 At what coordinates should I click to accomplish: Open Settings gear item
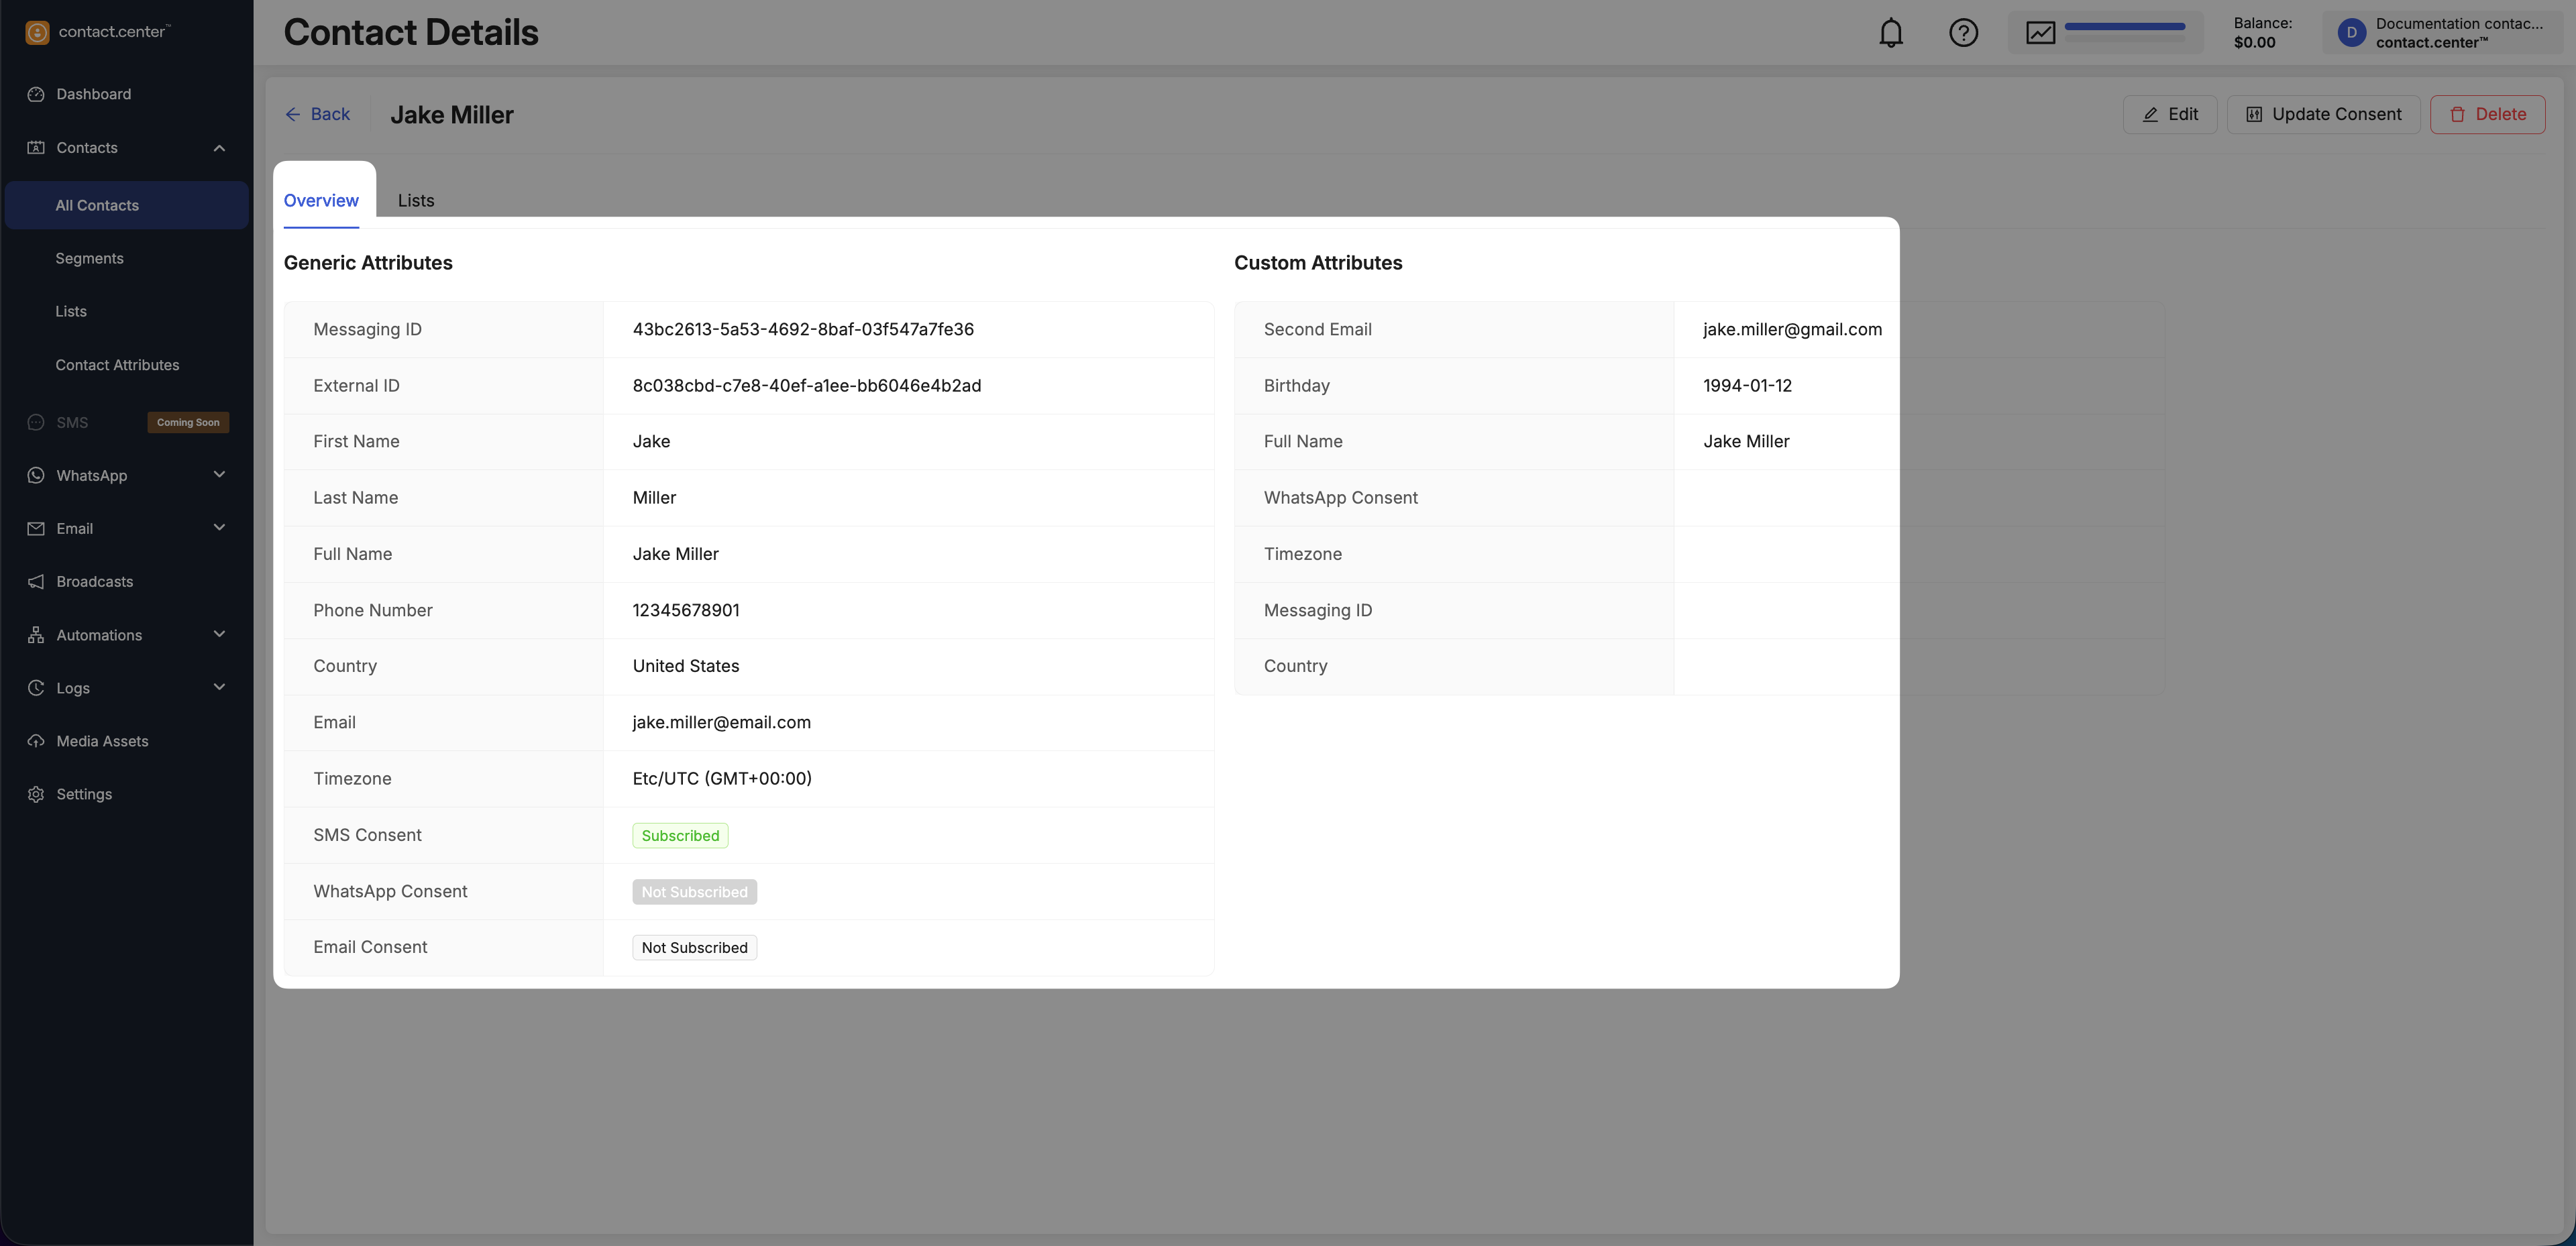[x=84, y=794]
